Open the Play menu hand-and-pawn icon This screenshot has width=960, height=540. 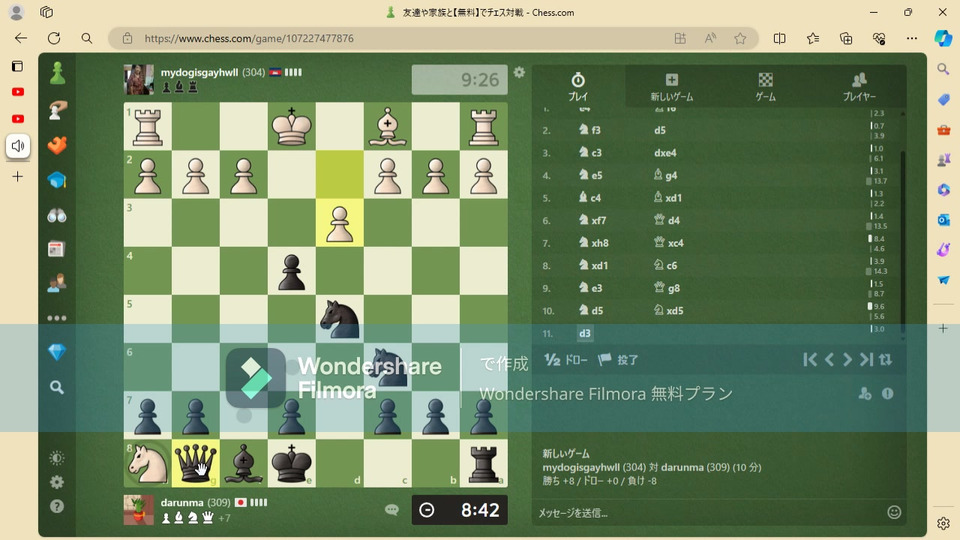coord(57,110)
